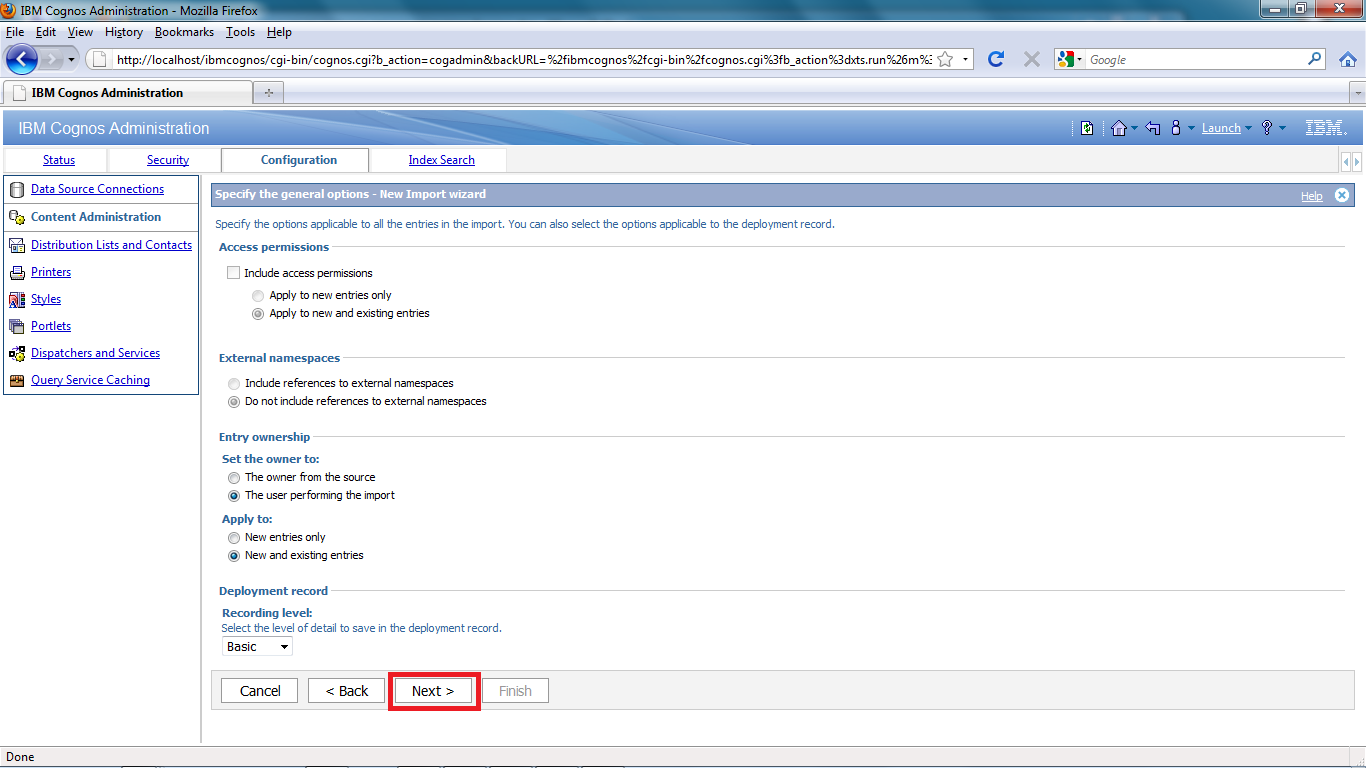Open the Portlets link
The width and height of the screenshot is (1366, 768).
click(x=51, y=326)
